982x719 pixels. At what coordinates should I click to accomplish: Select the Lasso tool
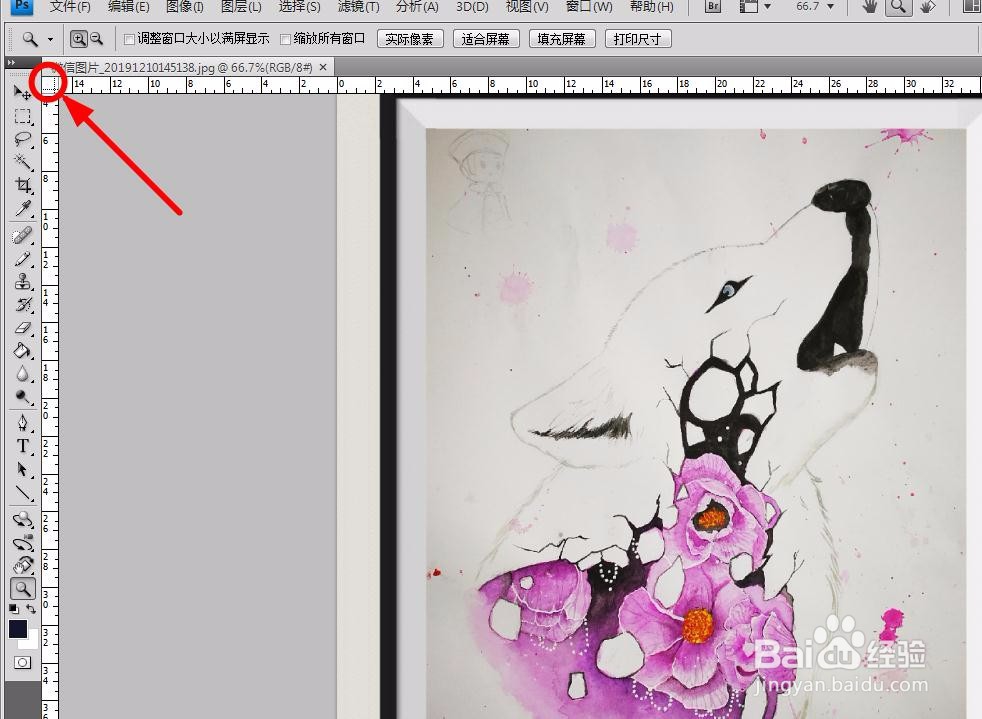pos(23,139)
